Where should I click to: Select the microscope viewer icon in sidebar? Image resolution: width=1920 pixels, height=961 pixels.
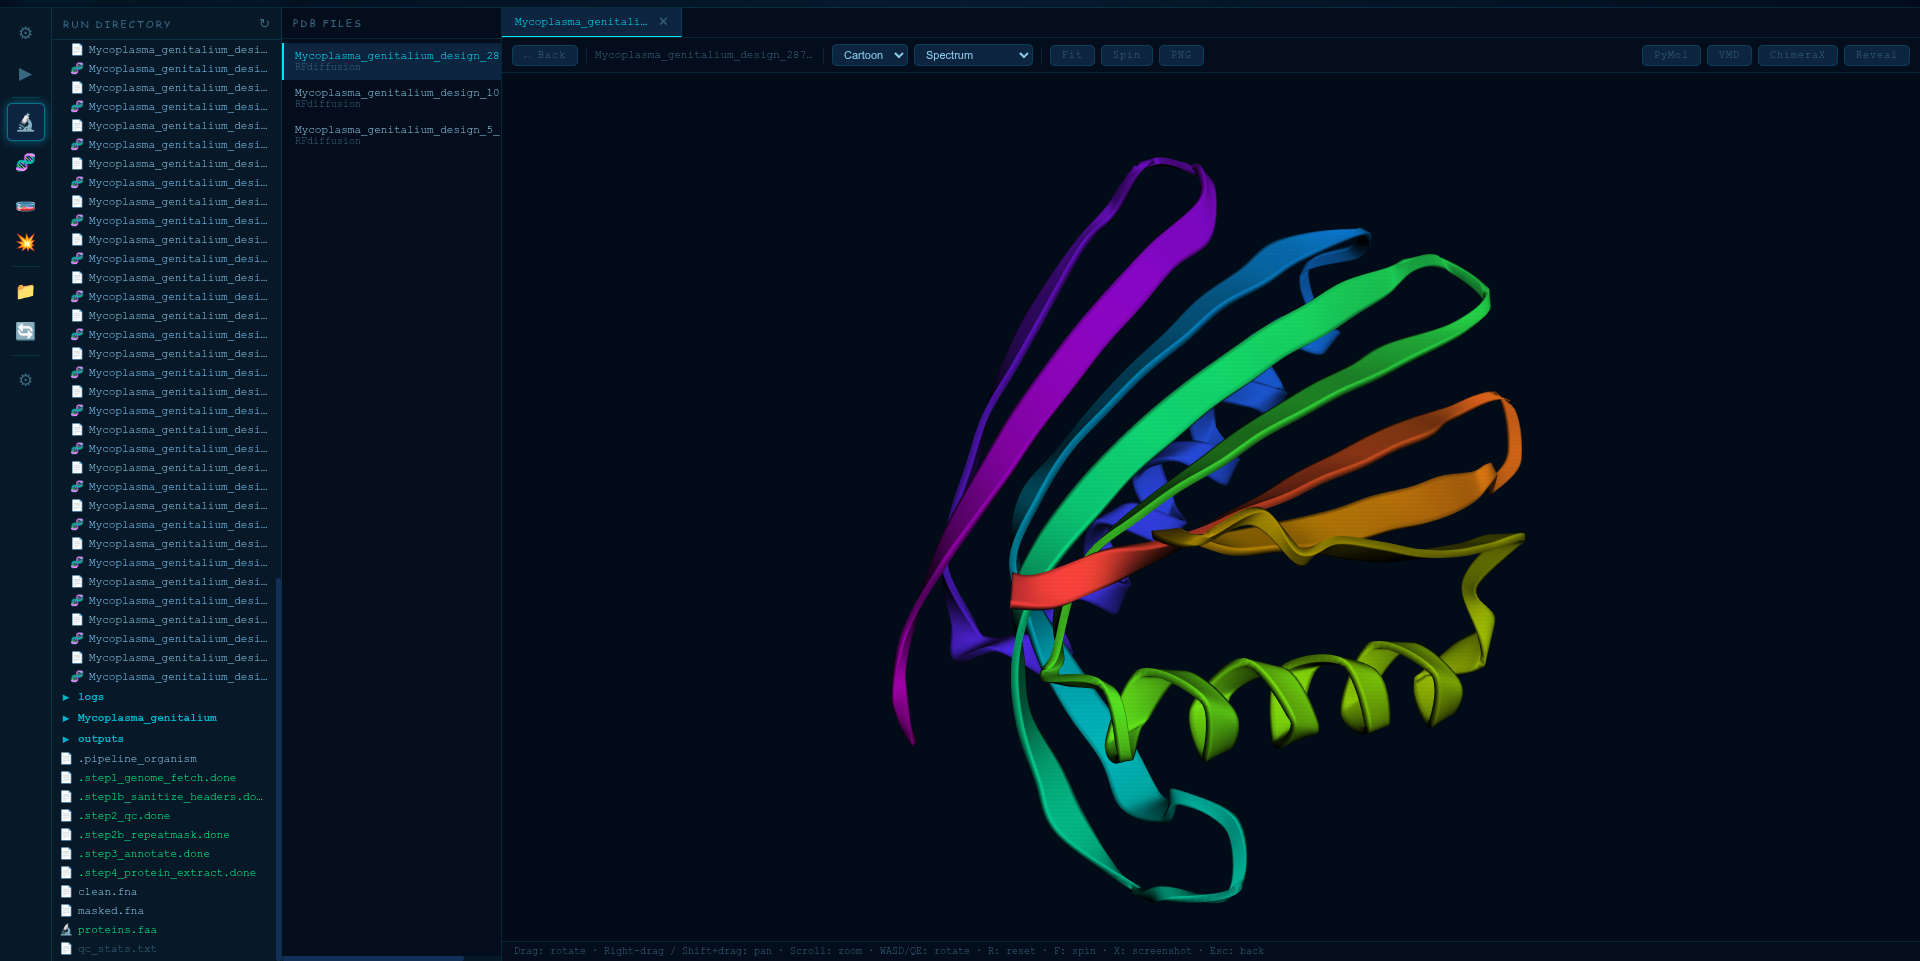coord(26,122)
